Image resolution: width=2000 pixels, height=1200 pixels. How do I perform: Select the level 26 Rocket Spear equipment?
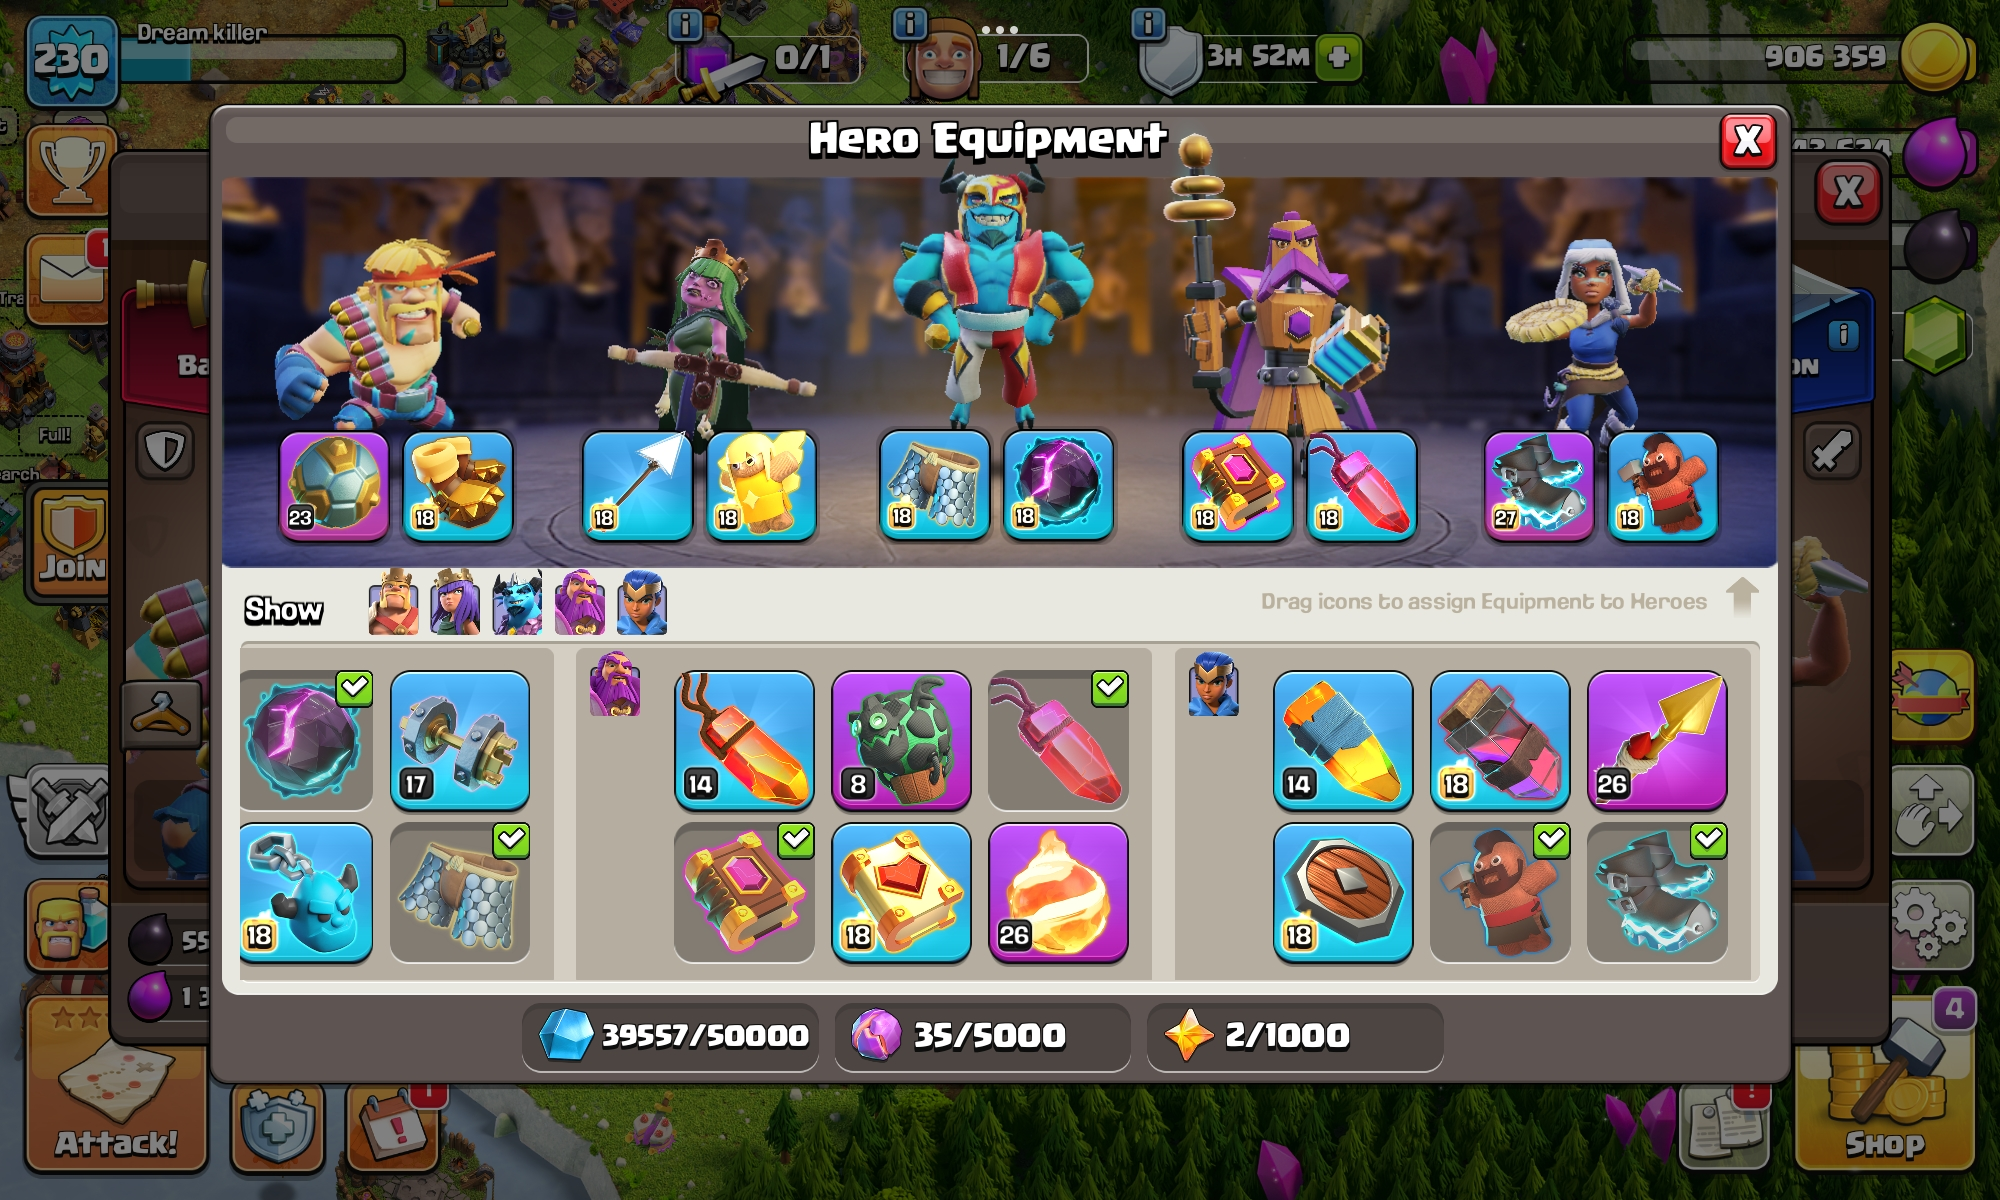(1657, 740)
